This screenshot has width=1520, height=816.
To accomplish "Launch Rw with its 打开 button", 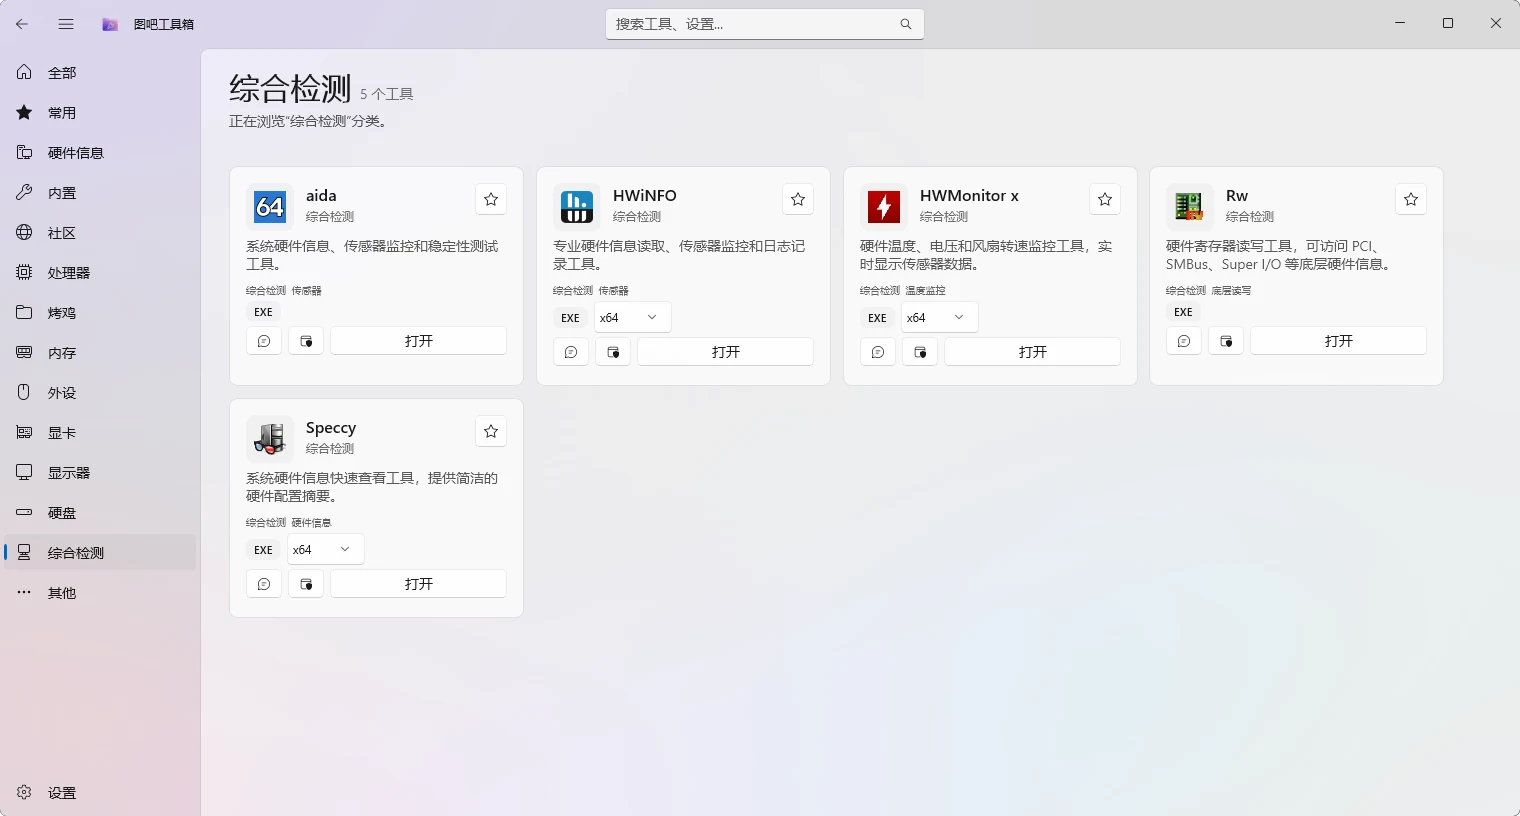I will [x=1339, y=341].
